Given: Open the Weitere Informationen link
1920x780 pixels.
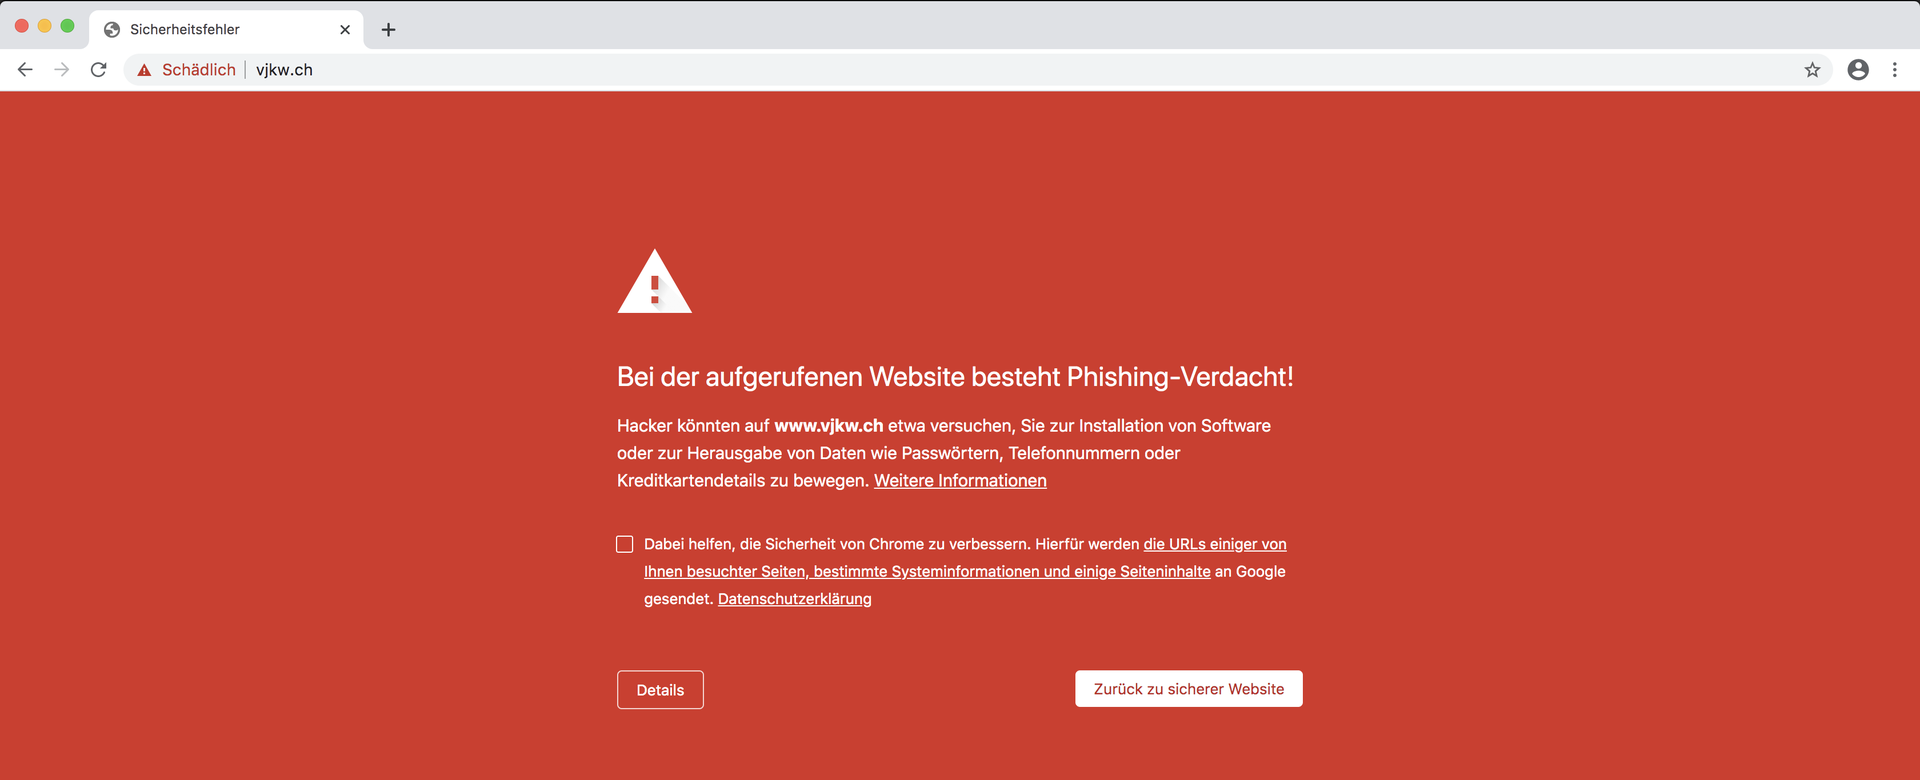Looking at the screenshot, I should pos(960,481).
